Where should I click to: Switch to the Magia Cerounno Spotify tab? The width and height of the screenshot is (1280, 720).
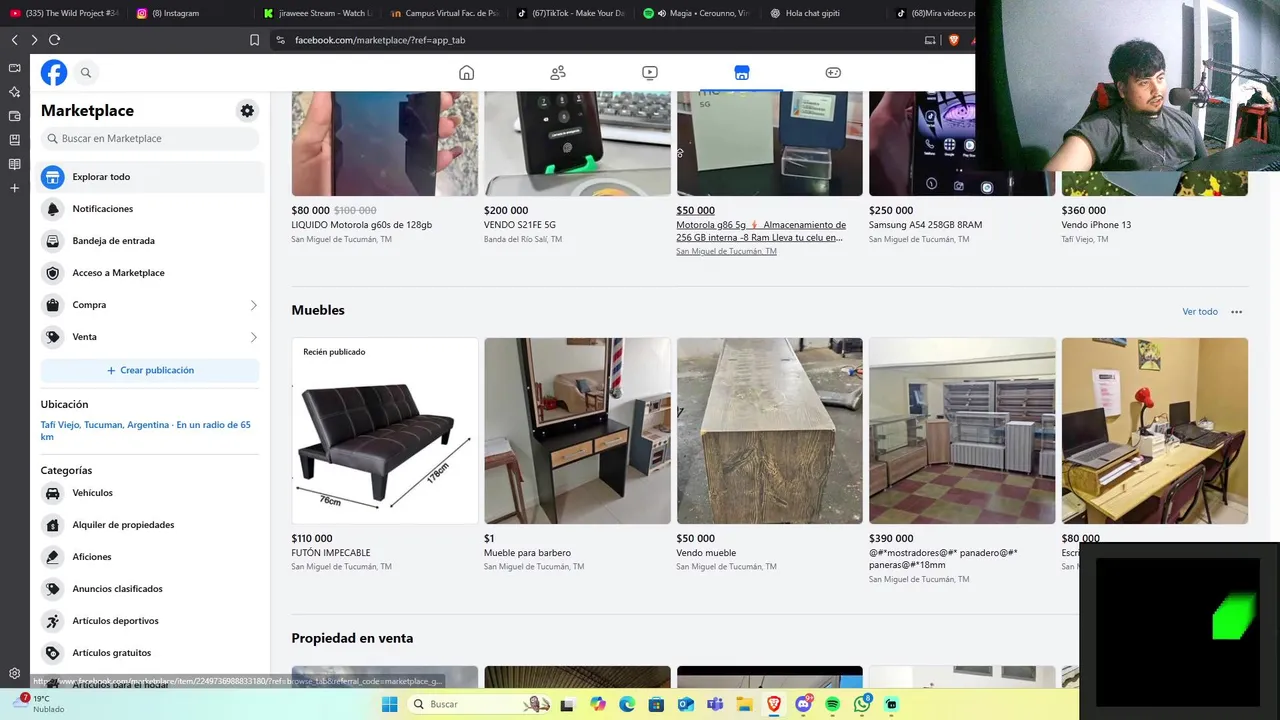pyautogui.click(x=697, y=13)
